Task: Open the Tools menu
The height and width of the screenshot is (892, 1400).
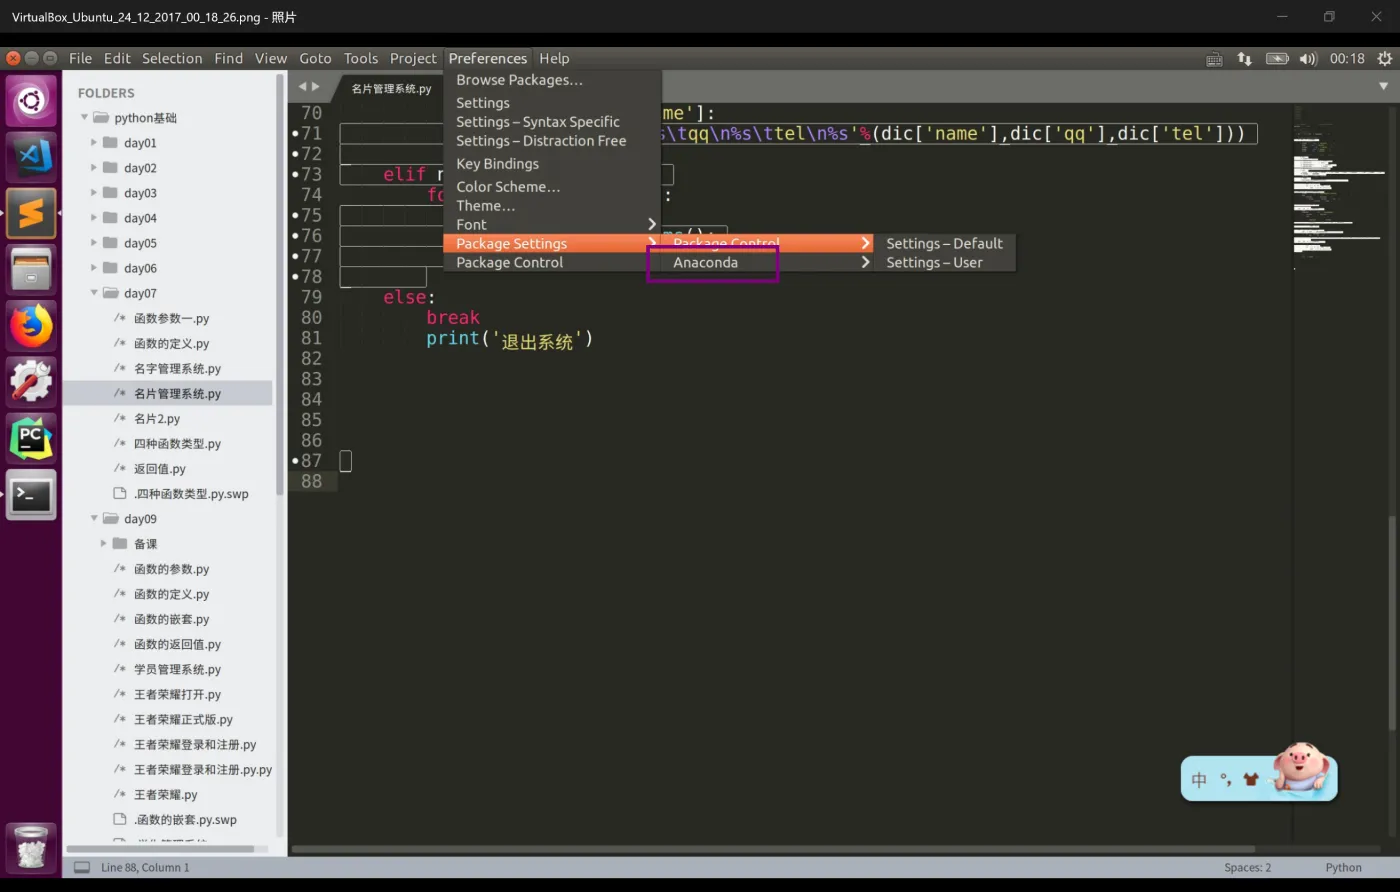Action: (361, 58)
